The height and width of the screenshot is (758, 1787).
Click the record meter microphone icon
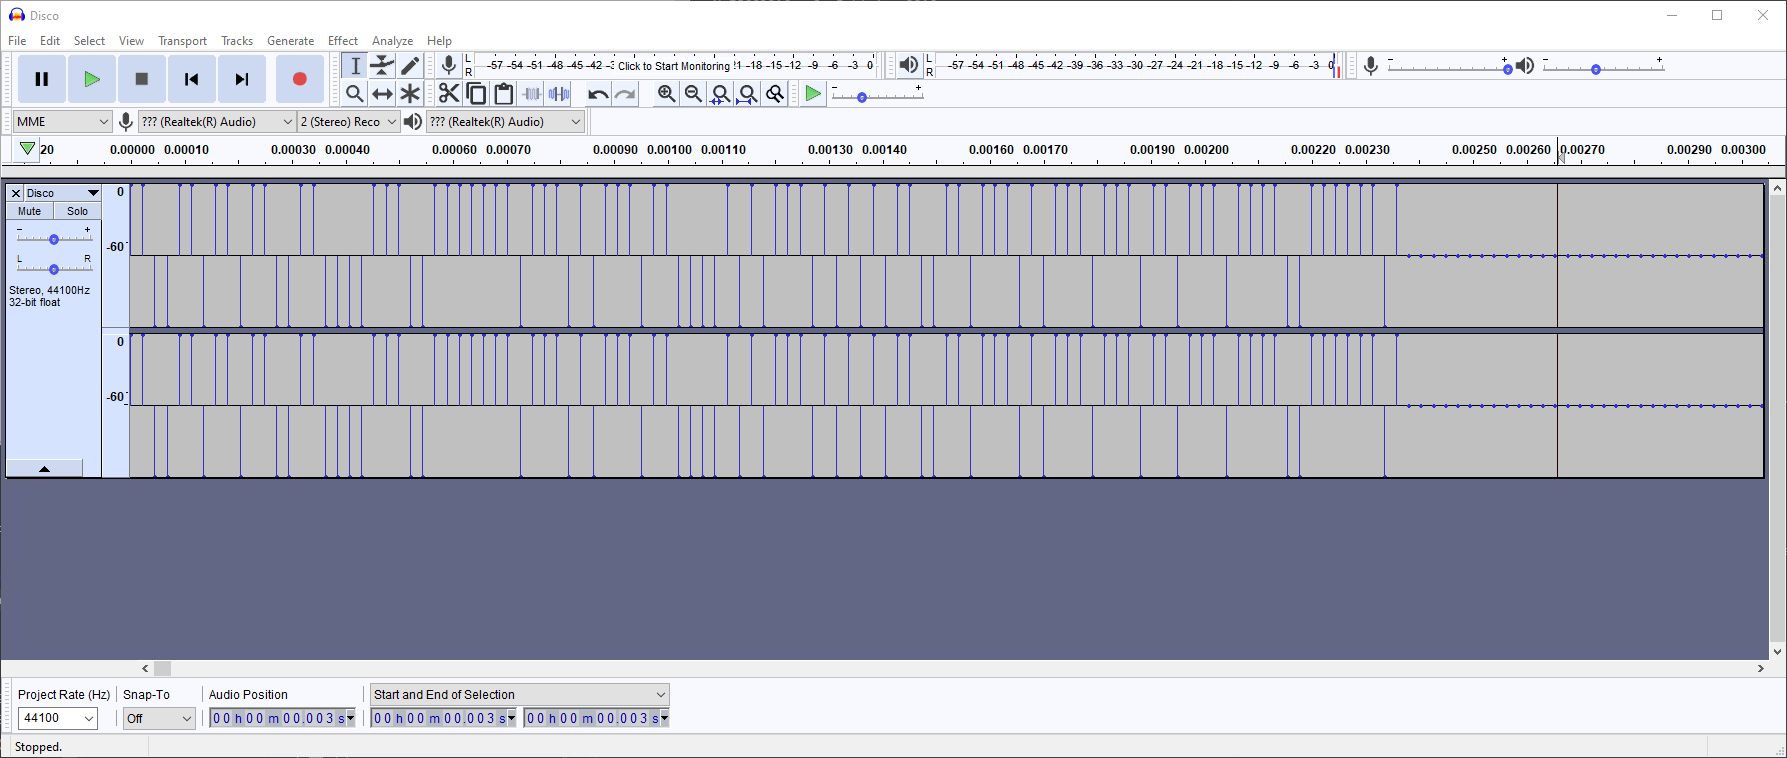coord(449,66)
